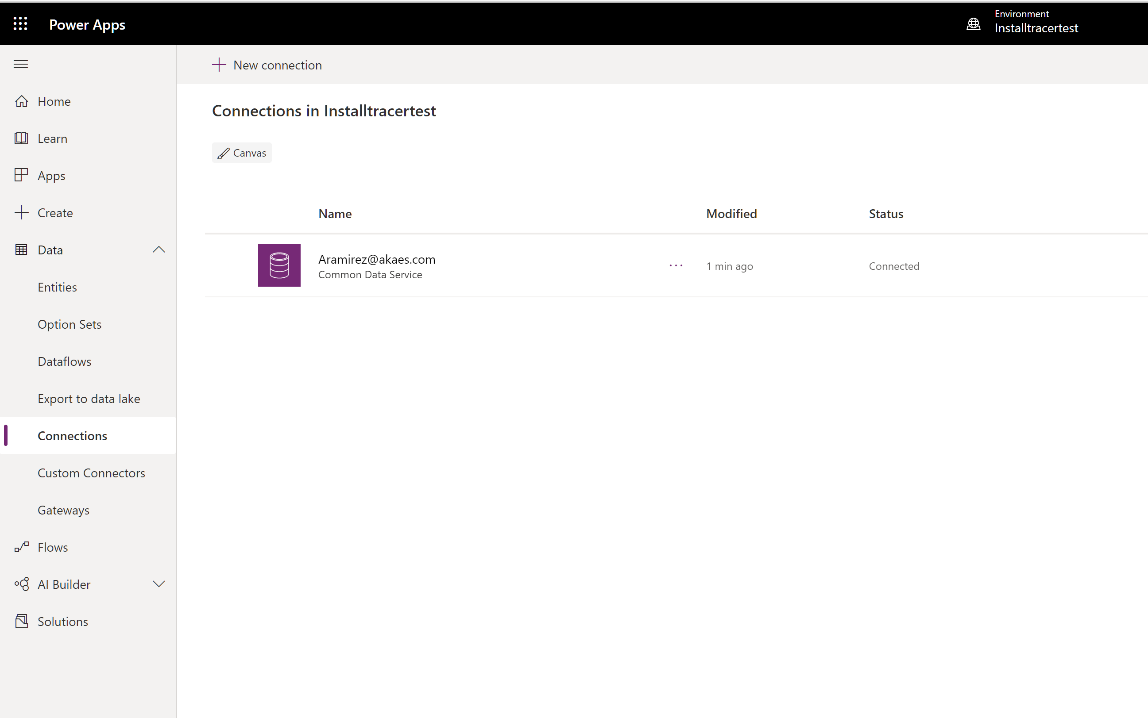Open the Aramirez@akaes.com connection

click(376, 259)
